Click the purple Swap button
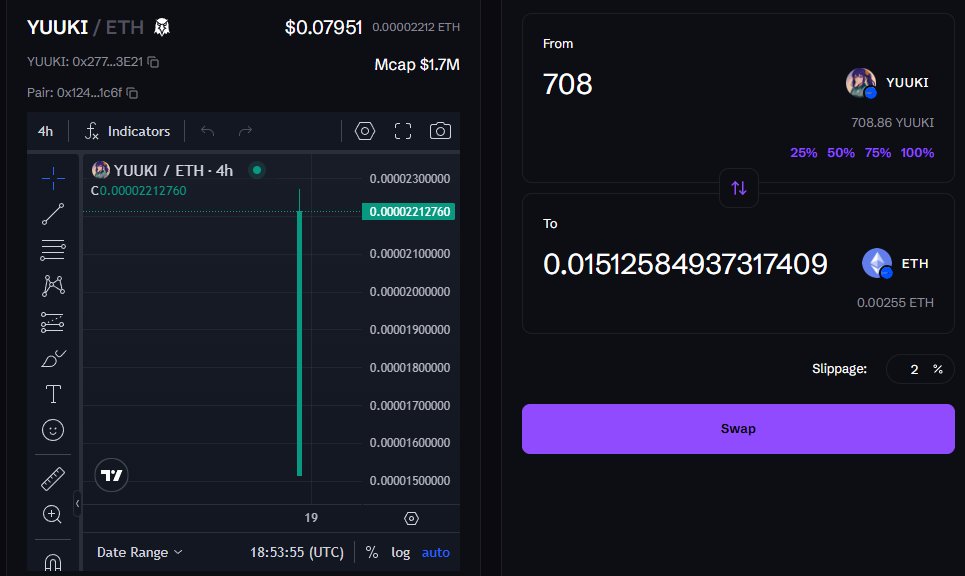The image size is (965, 576). pyautogui.click(x=738, y=429)
